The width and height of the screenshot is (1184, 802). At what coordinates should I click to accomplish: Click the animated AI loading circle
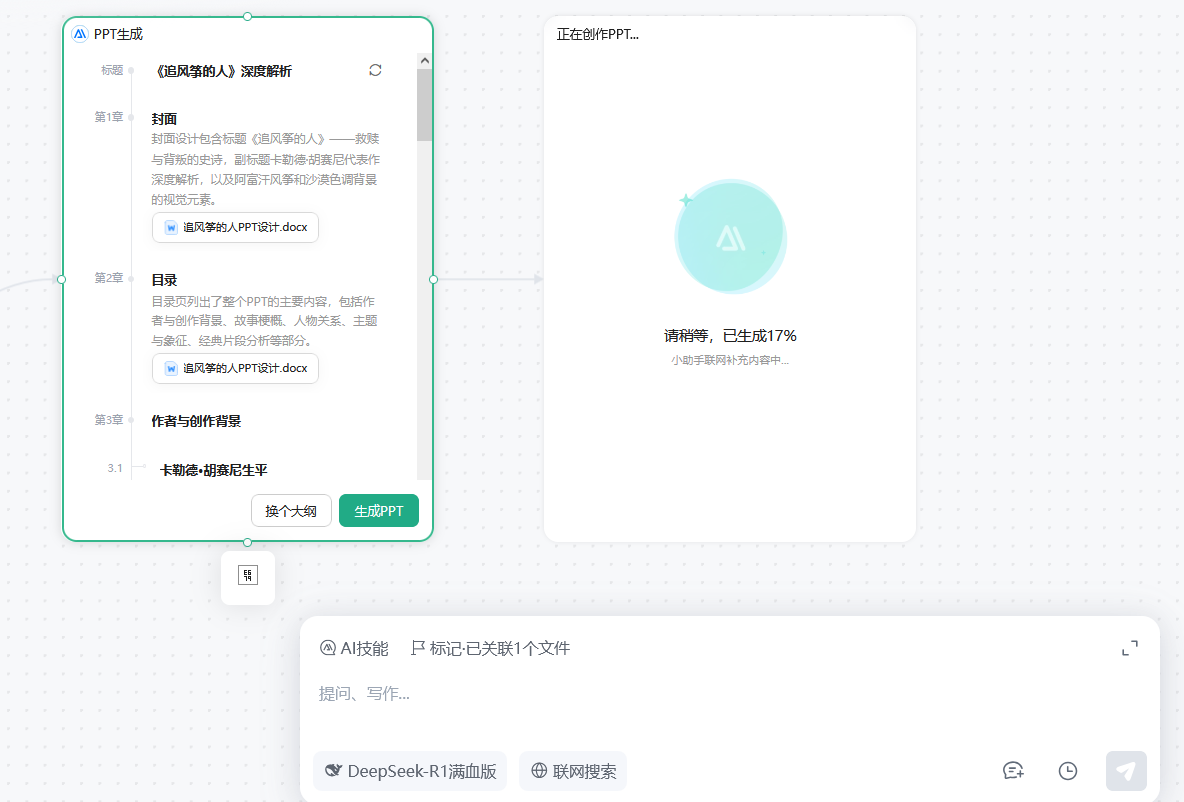click(730, 236)
